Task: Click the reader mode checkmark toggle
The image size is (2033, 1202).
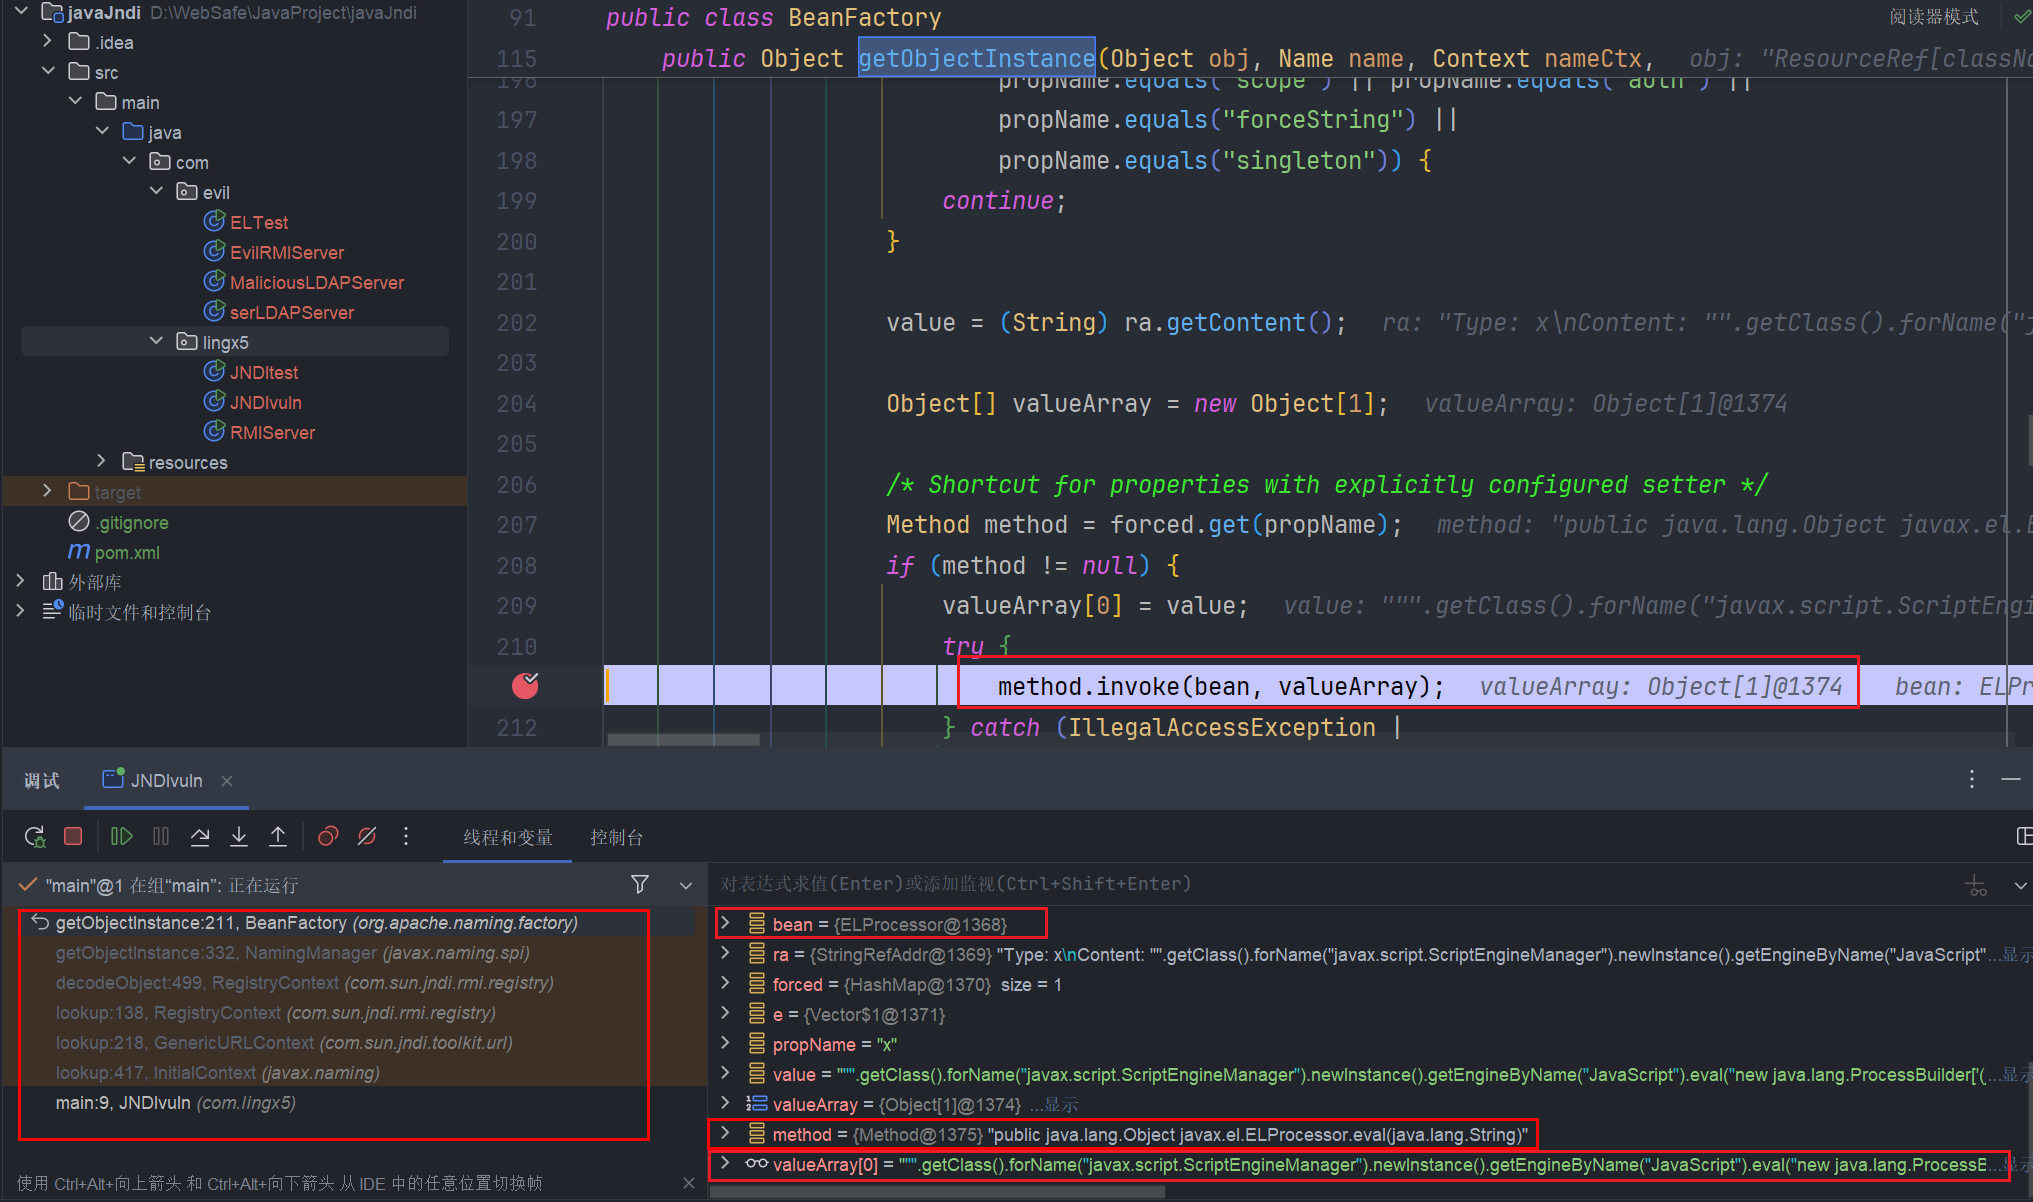Action: tap(2021, 17)
